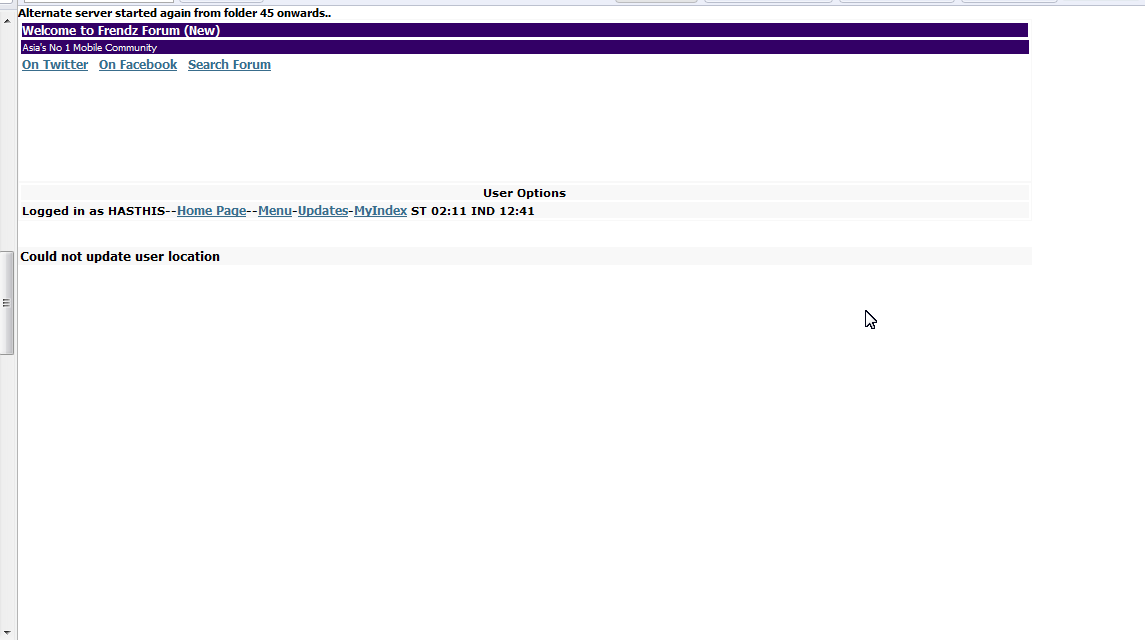Click the 'Could not update user location' message

pos(120,256)
